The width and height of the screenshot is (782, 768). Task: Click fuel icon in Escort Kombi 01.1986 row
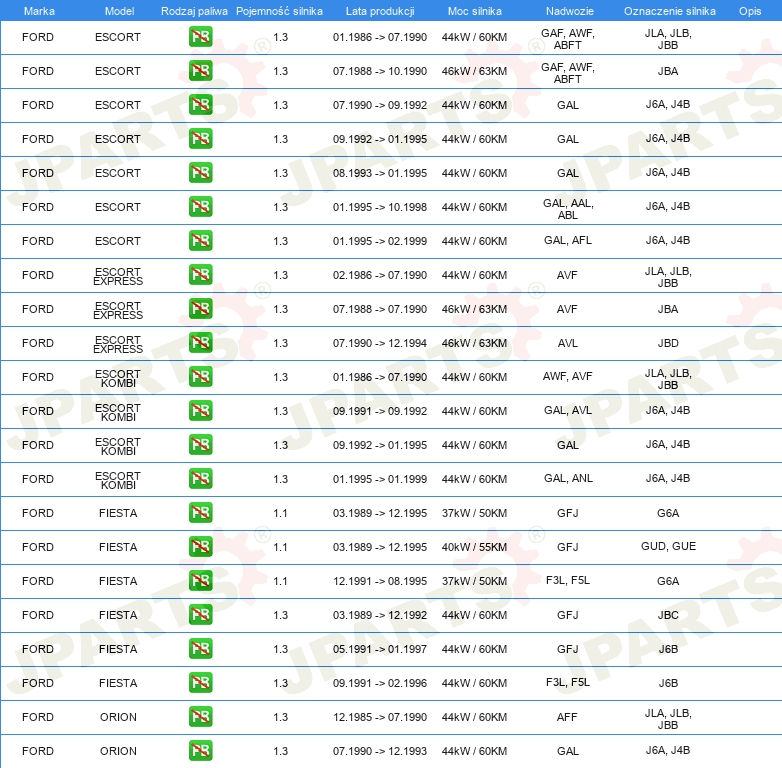coord(200,377)
